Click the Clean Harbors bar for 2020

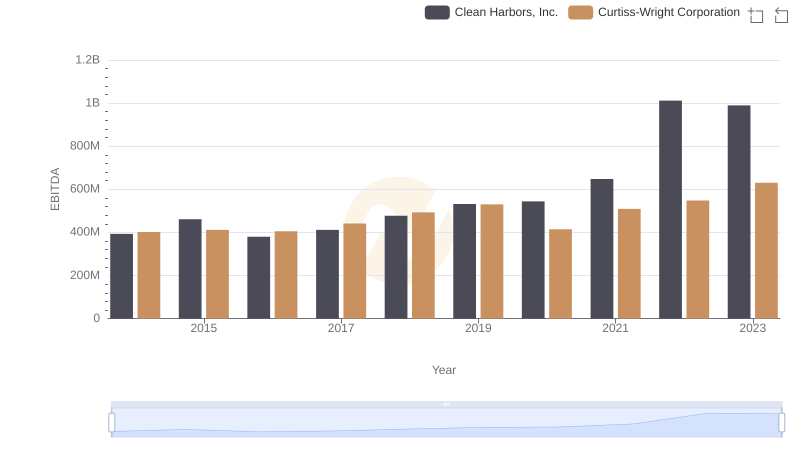[x=533, y=260]
